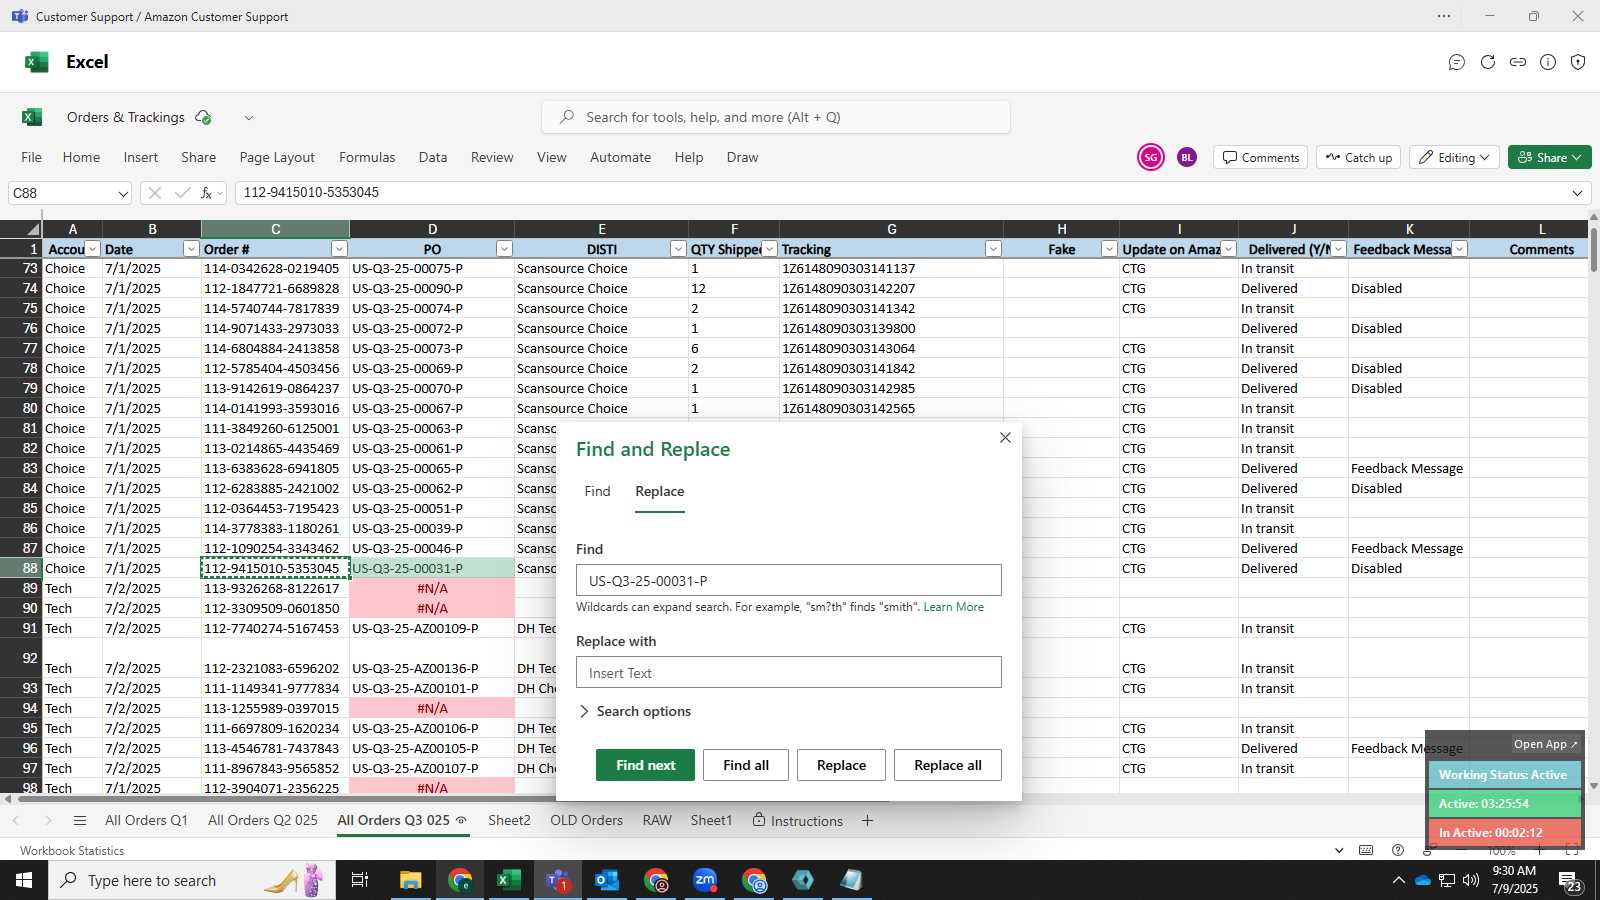
Task: Click the search for tools box
Action: [x=776, y=117]
